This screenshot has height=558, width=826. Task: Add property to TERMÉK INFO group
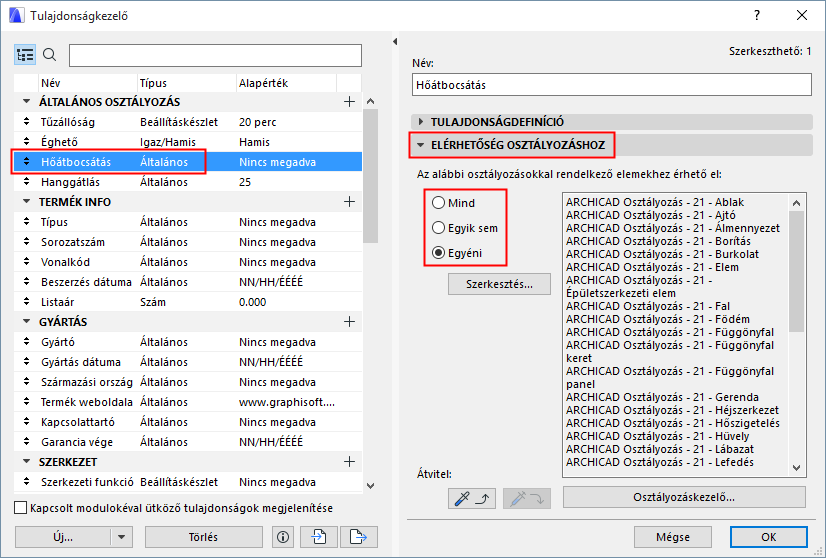coord(349,202)
